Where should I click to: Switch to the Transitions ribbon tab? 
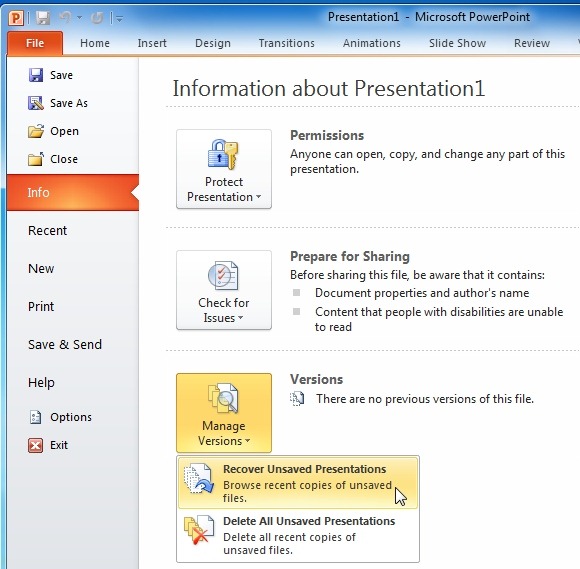286,43
